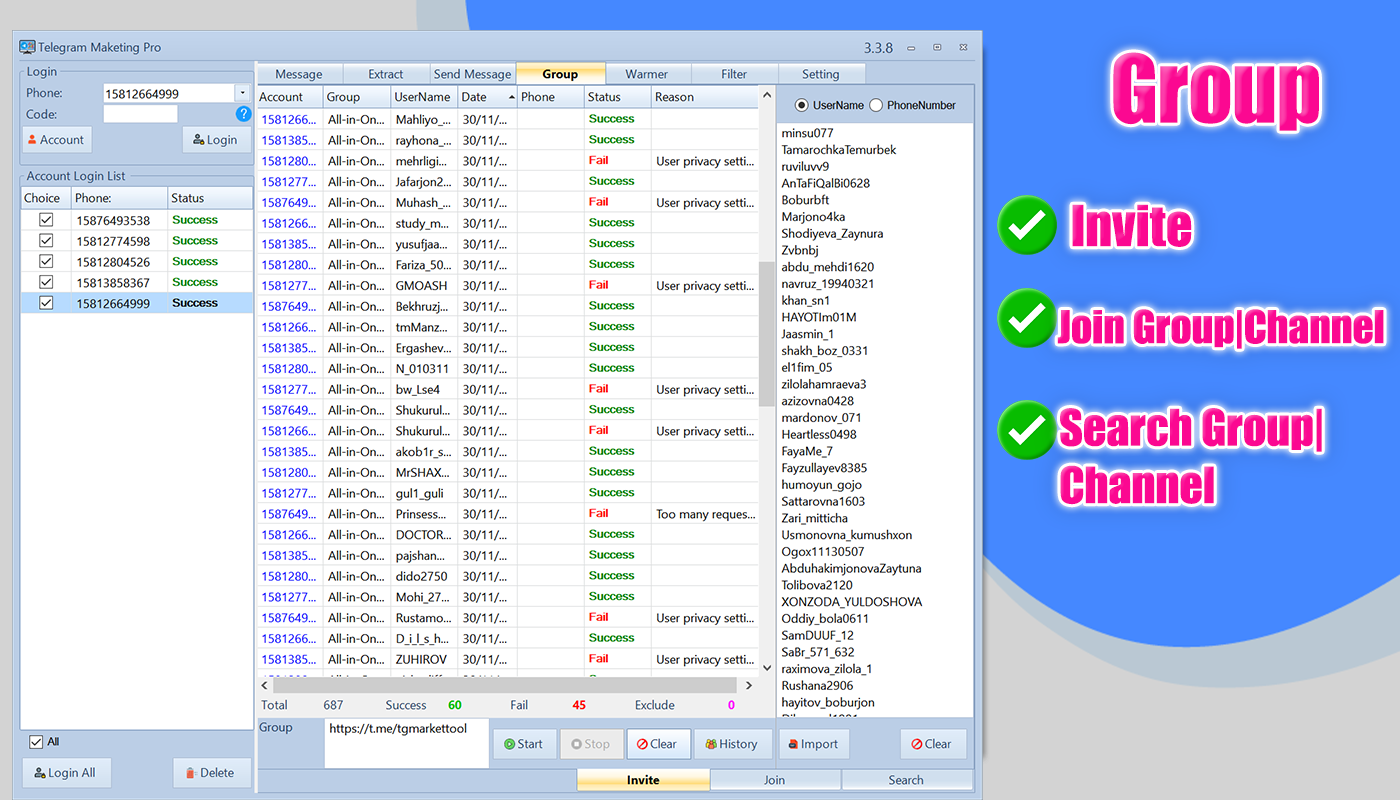The width and height of the screenshot is (1400, 800).
Task: Select Heartless0498 in the username list
Action: [819, 434]
